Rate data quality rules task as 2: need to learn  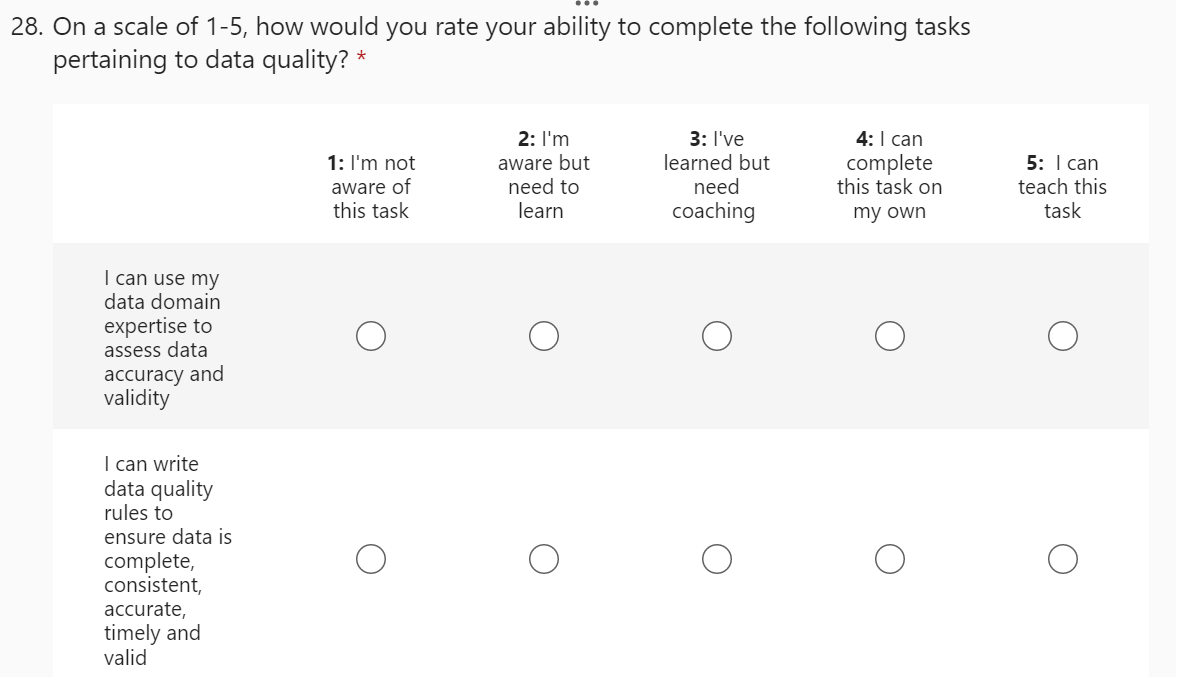[544, 560]
